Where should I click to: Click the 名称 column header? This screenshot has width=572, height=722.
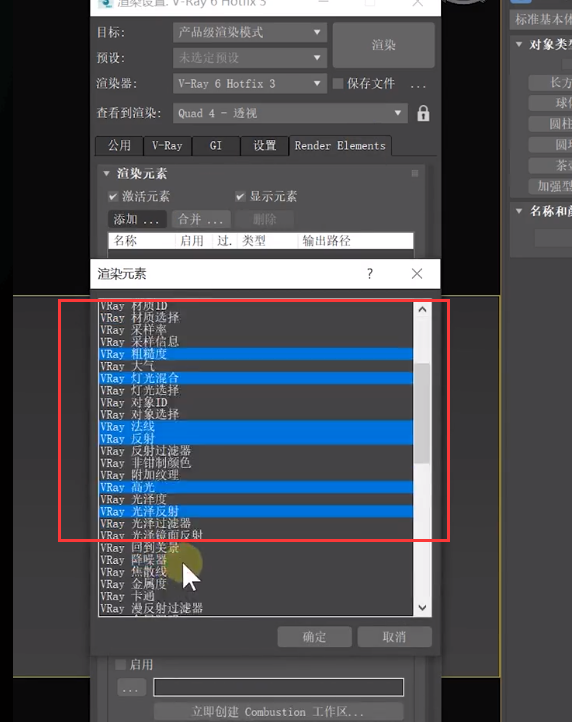point(141,241)
